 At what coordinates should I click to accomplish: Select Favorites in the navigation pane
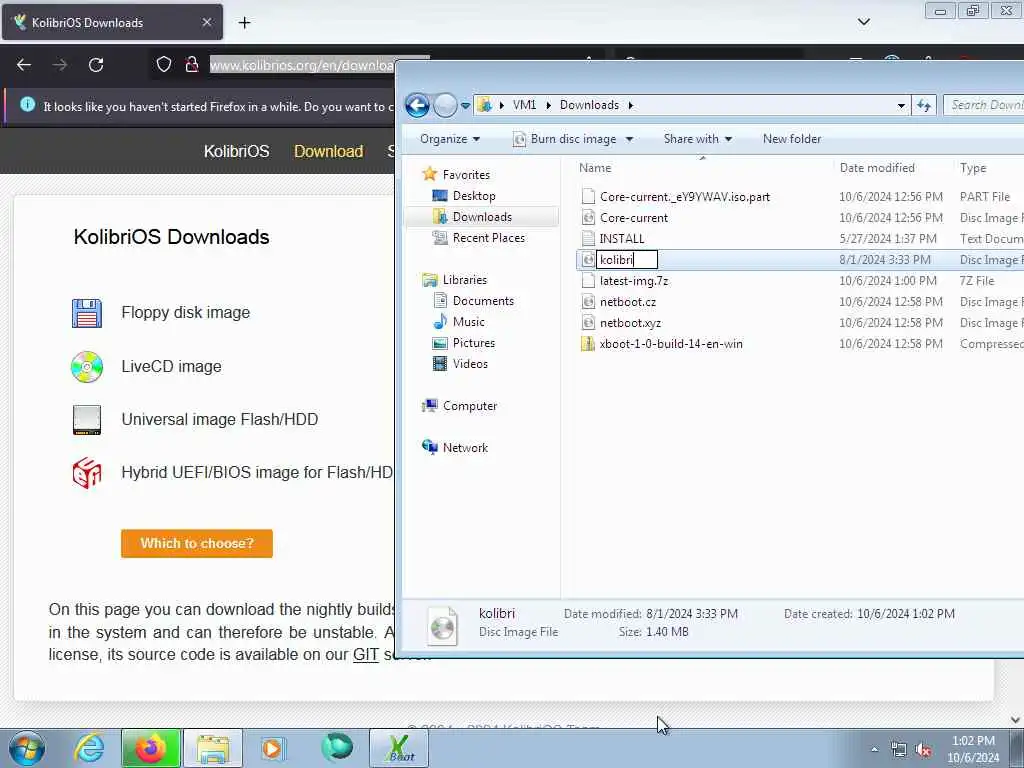pos(466,175)
